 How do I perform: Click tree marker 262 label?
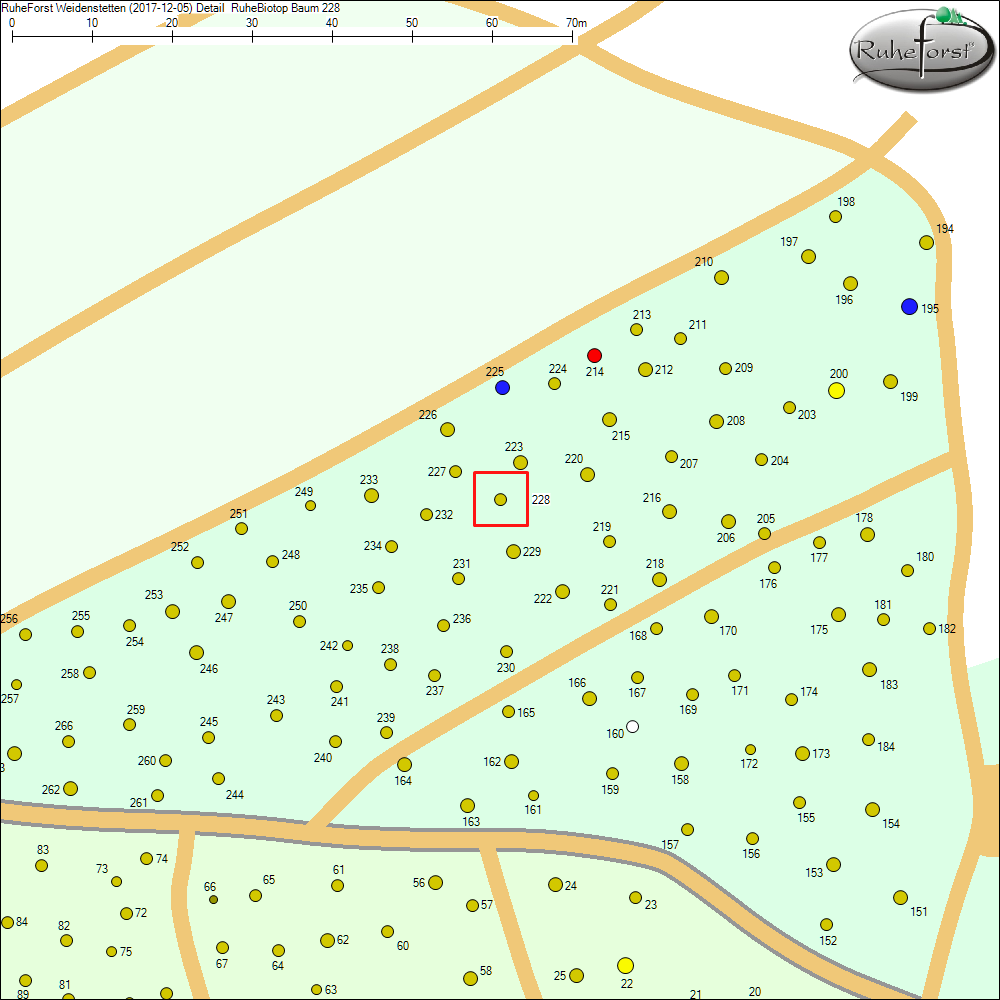click(x=51, y=789)
